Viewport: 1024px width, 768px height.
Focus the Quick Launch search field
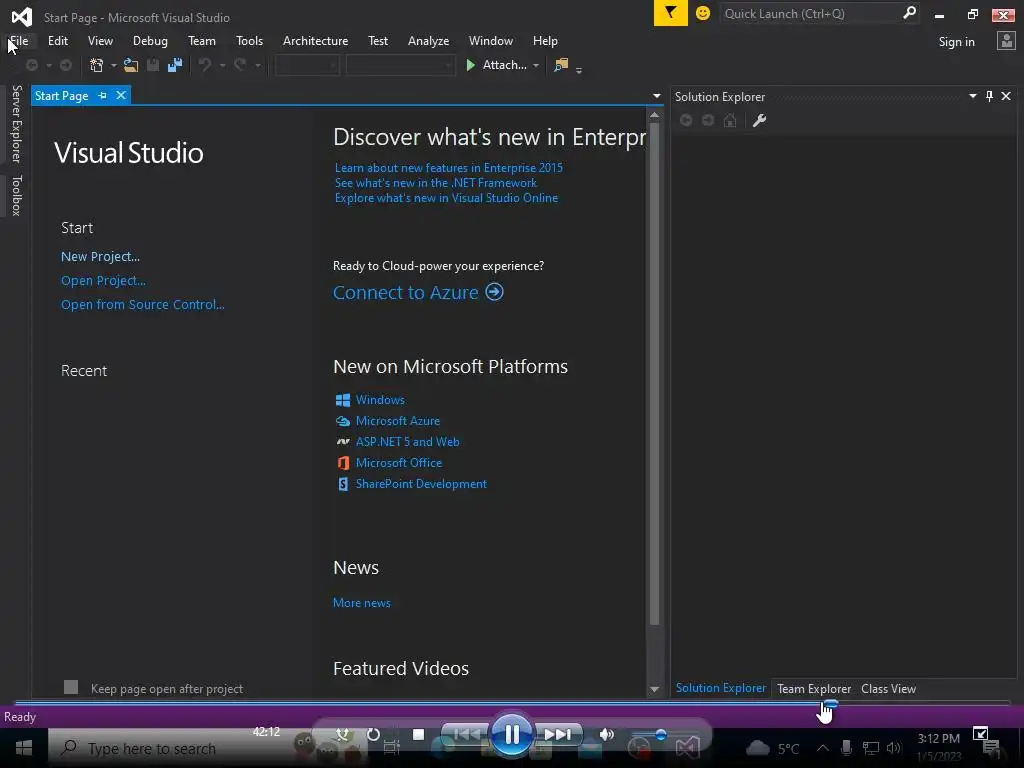pos(810,13)
